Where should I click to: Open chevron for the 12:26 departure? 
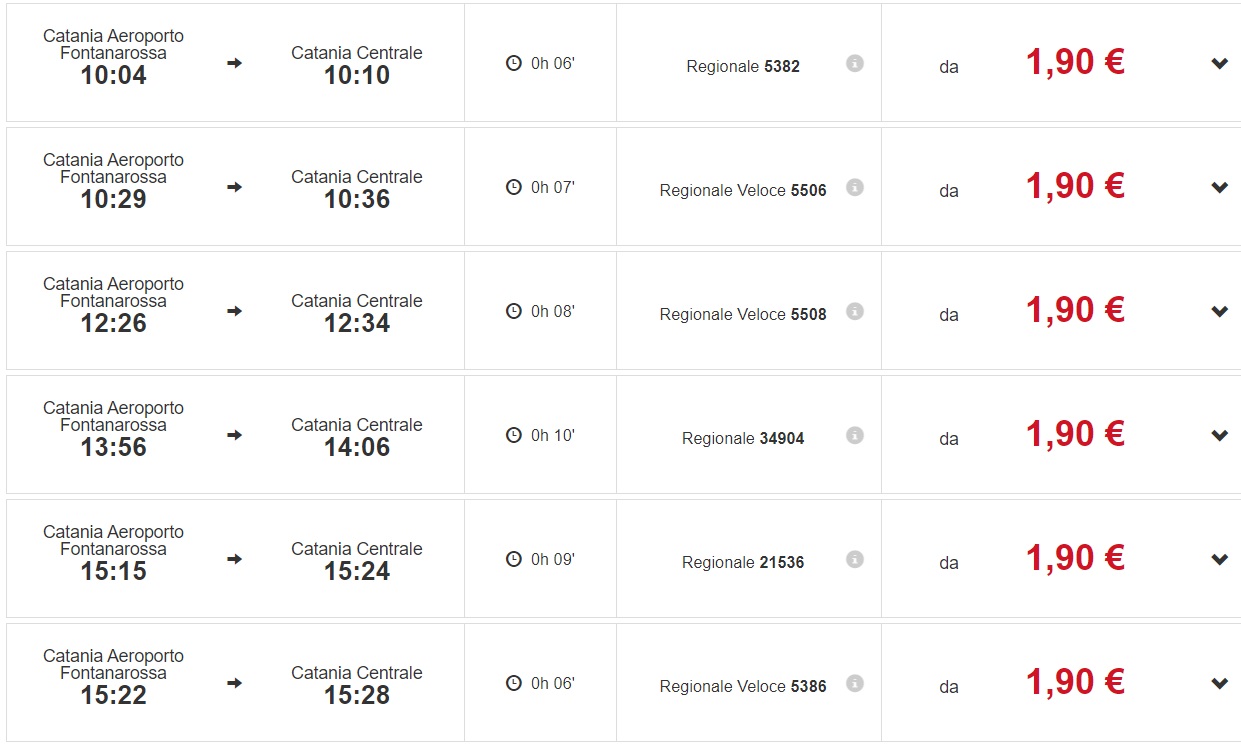tap(1219, 312)
